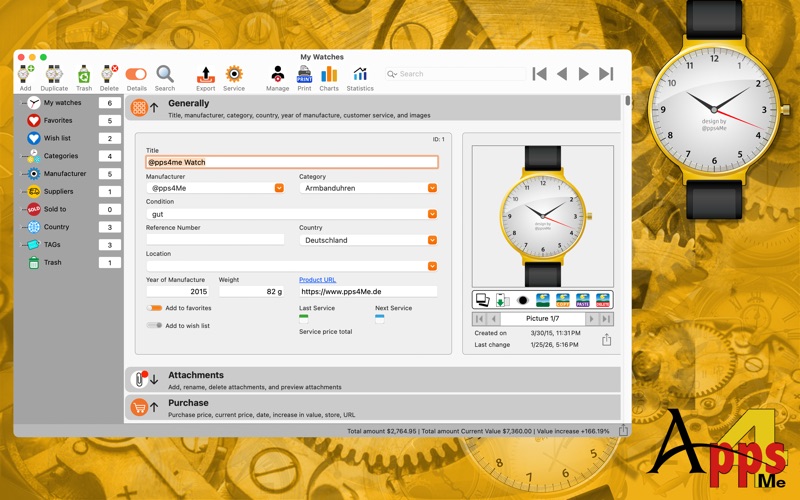The width and height of the screenshot is (800, 500).
Task: Open Search with the magnifying glass icon
Action: [165, 74]
